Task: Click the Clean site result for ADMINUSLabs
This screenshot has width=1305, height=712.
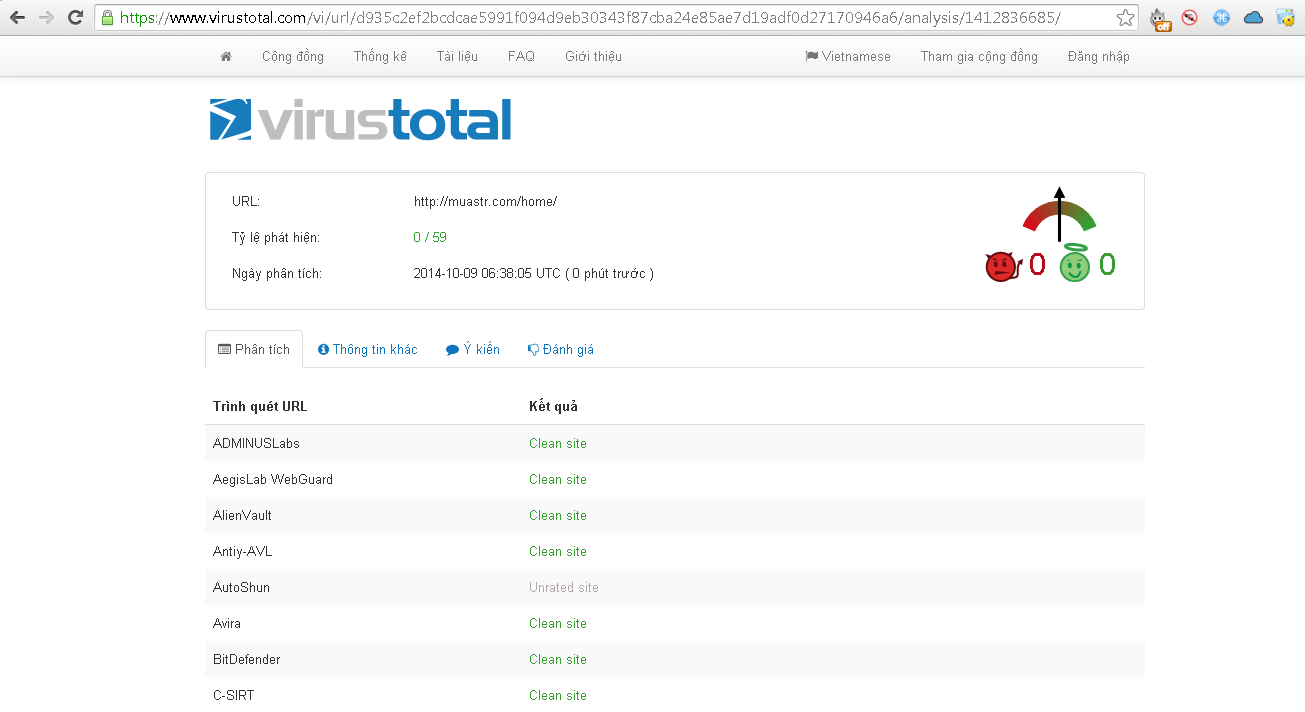Action: [558, 443]
